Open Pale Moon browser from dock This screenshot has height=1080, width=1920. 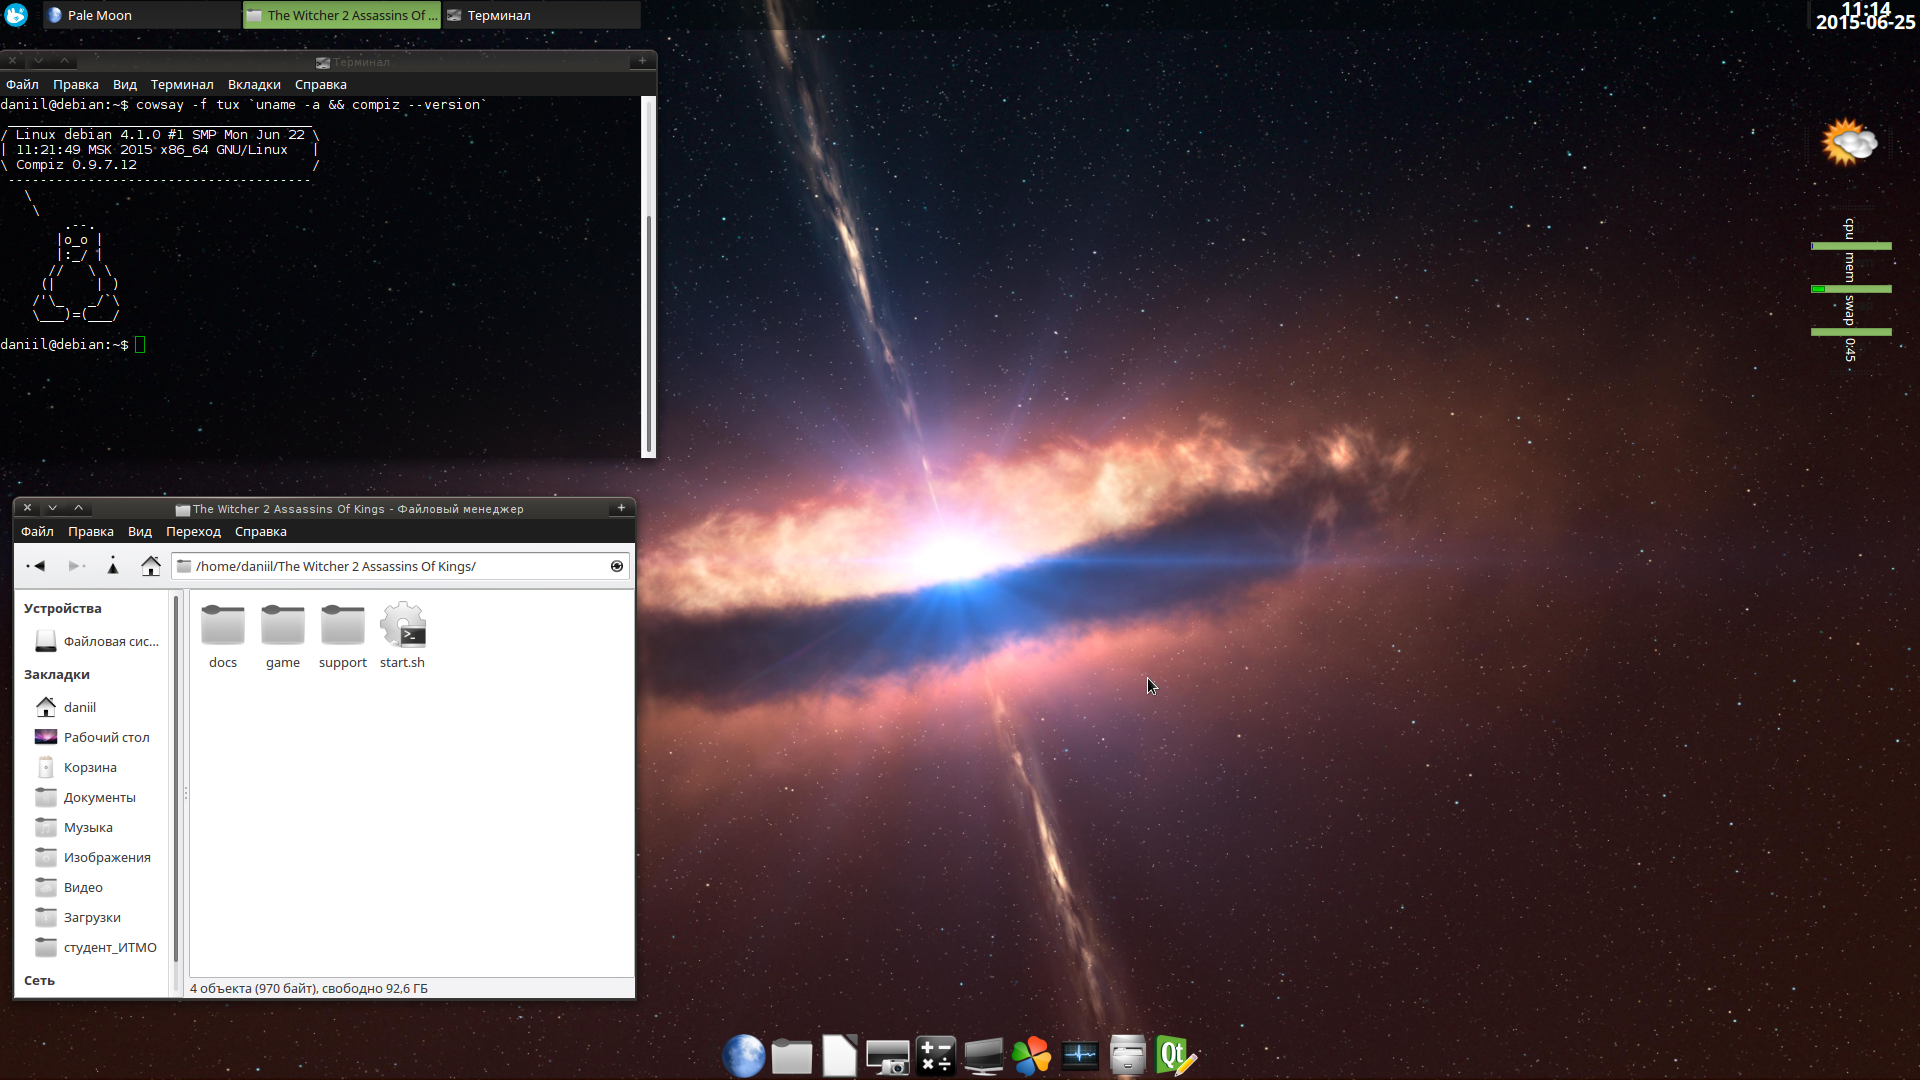click(x=743, y=1056)
